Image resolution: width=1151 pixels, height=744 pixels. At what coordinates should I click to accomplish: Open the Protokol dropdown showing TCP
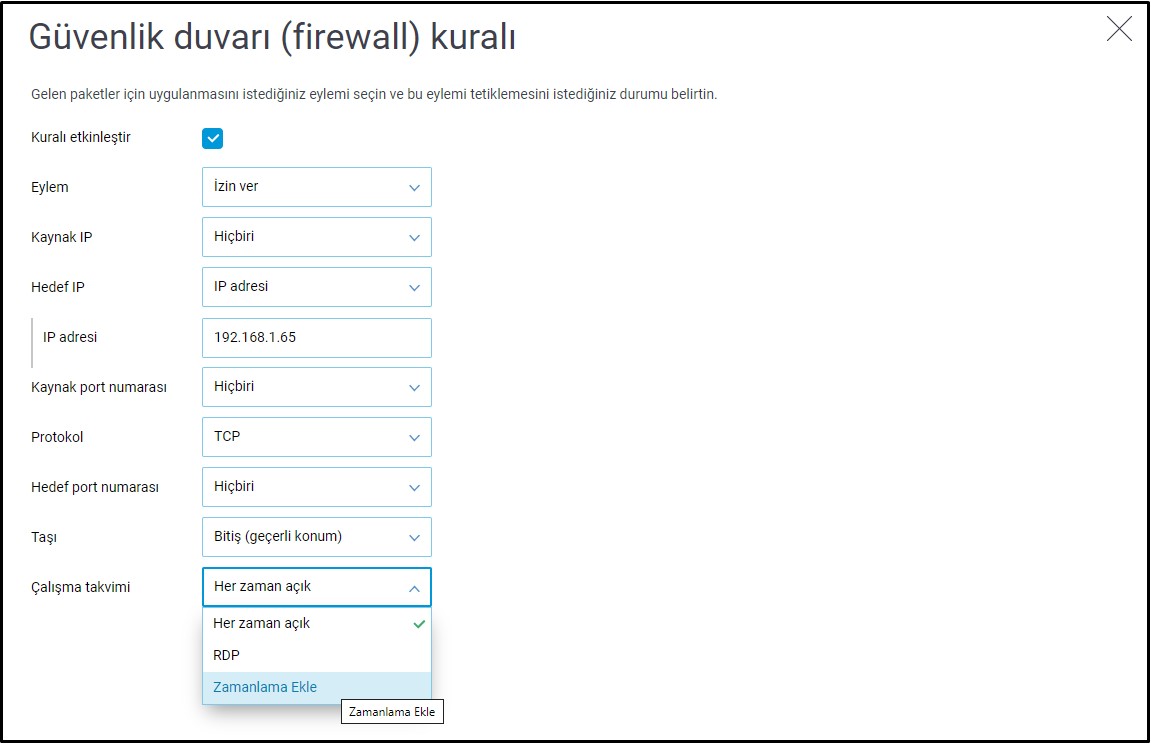point(316,437)
